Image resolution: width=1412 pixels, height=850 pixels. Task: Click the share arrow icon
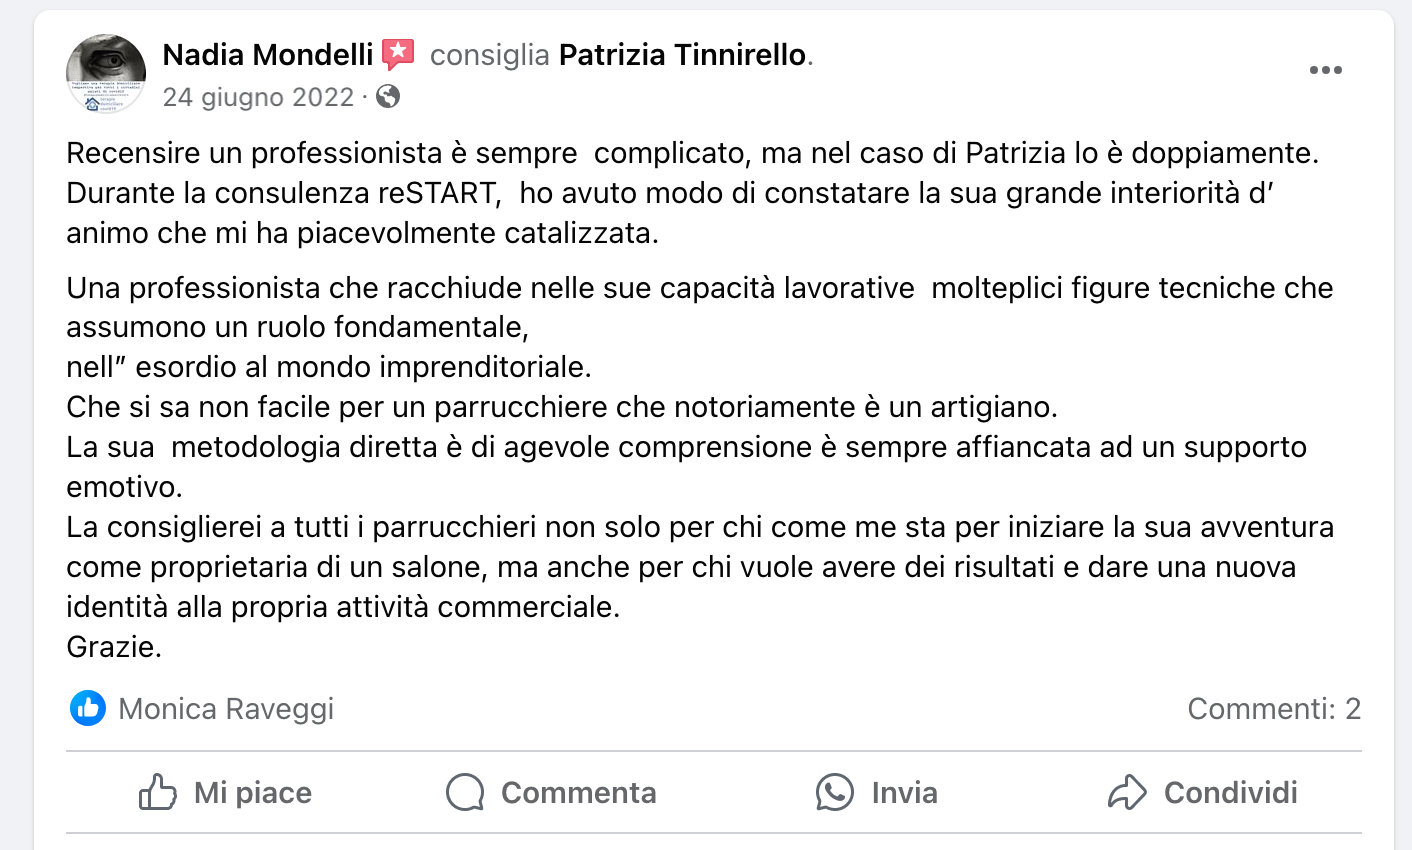click(1127, 793)
